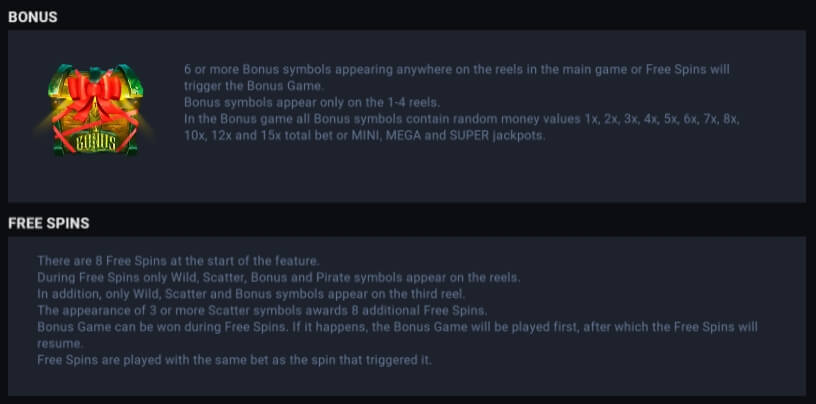Click the line about the third reel
816x404 pixels.
[x=251, y=294]
